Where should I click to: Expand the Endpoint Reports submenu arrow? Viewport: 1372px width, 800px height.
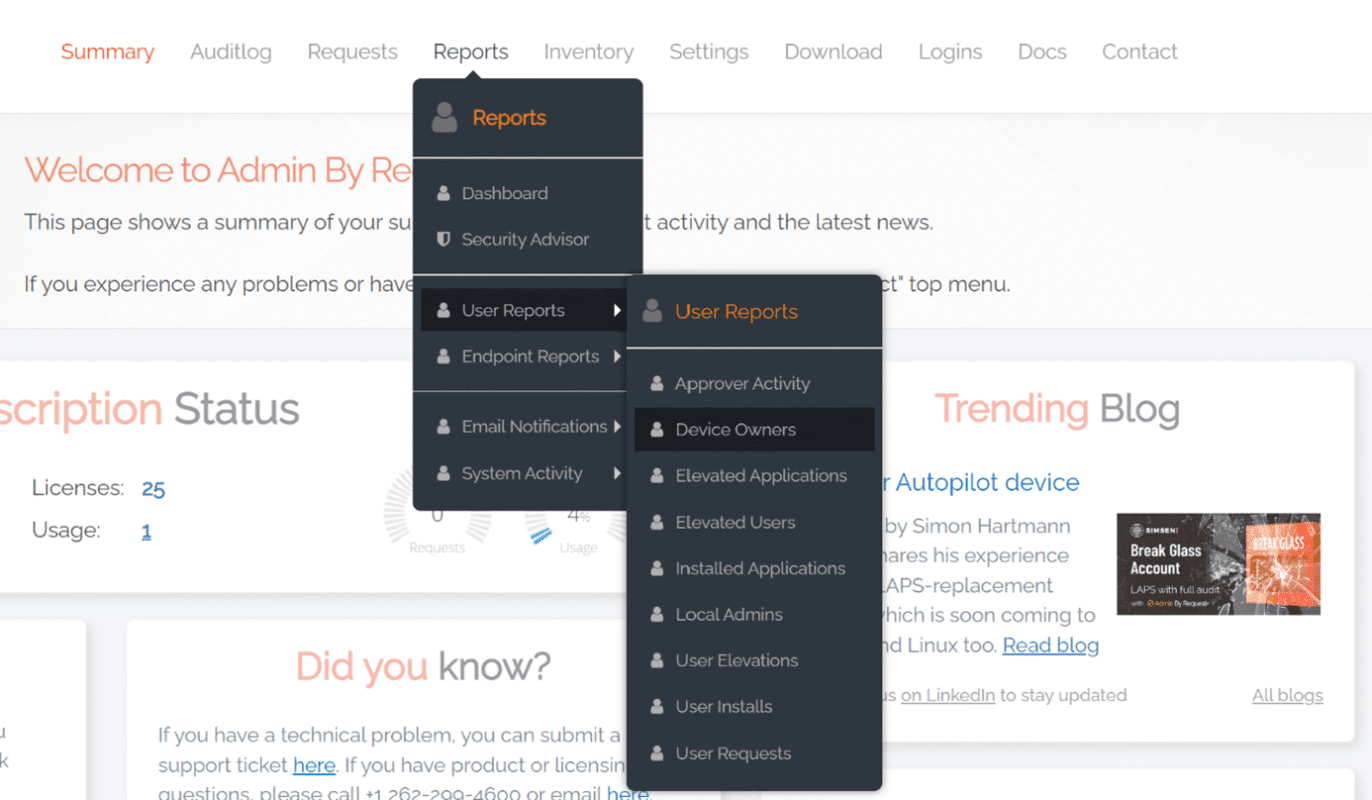pos(617,357)
